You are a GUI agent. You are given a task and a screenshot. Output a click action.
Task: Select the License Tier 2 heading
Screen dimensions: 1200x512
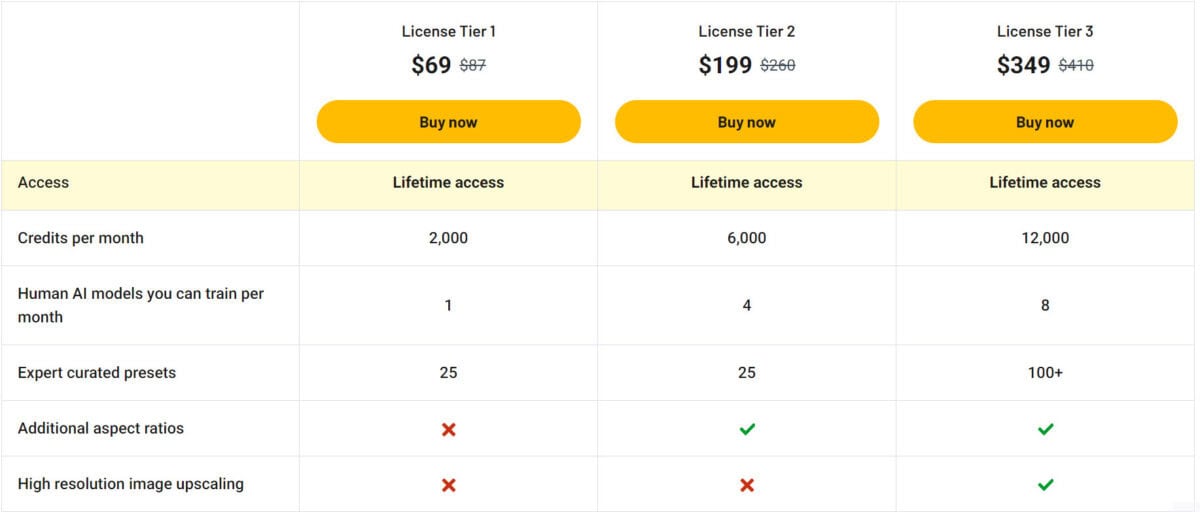(747, 31)
